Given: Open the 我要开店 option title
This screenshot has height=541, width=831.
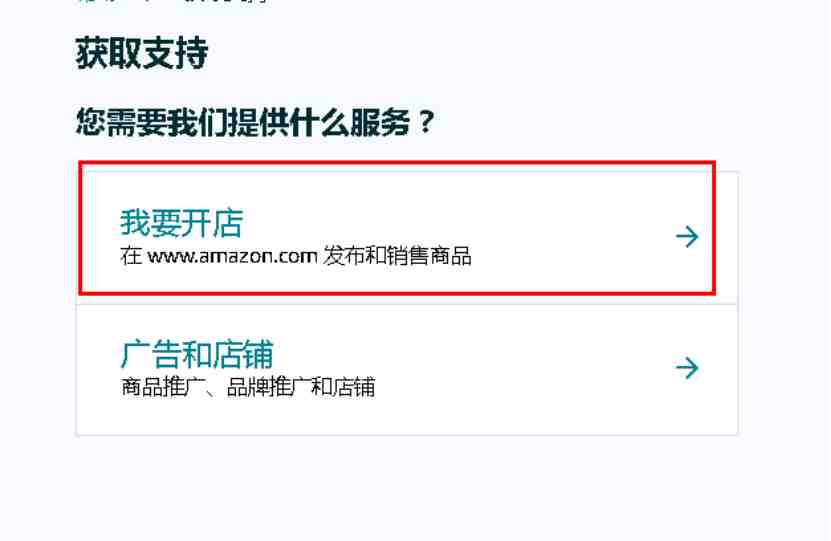Looking at the screenshot, I should click(182, 223).
